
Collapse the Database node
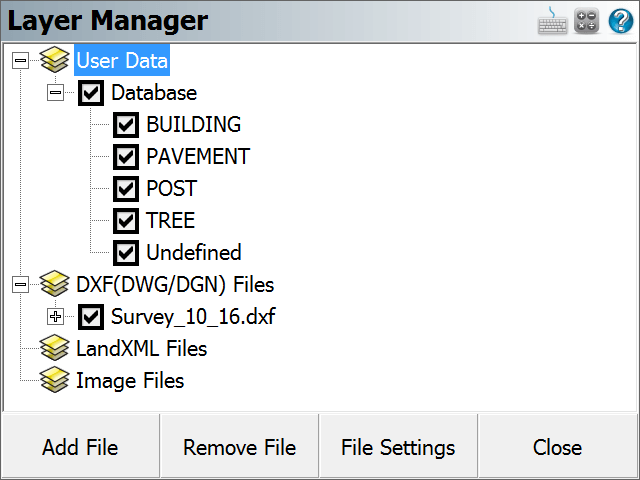coord(56,93)
